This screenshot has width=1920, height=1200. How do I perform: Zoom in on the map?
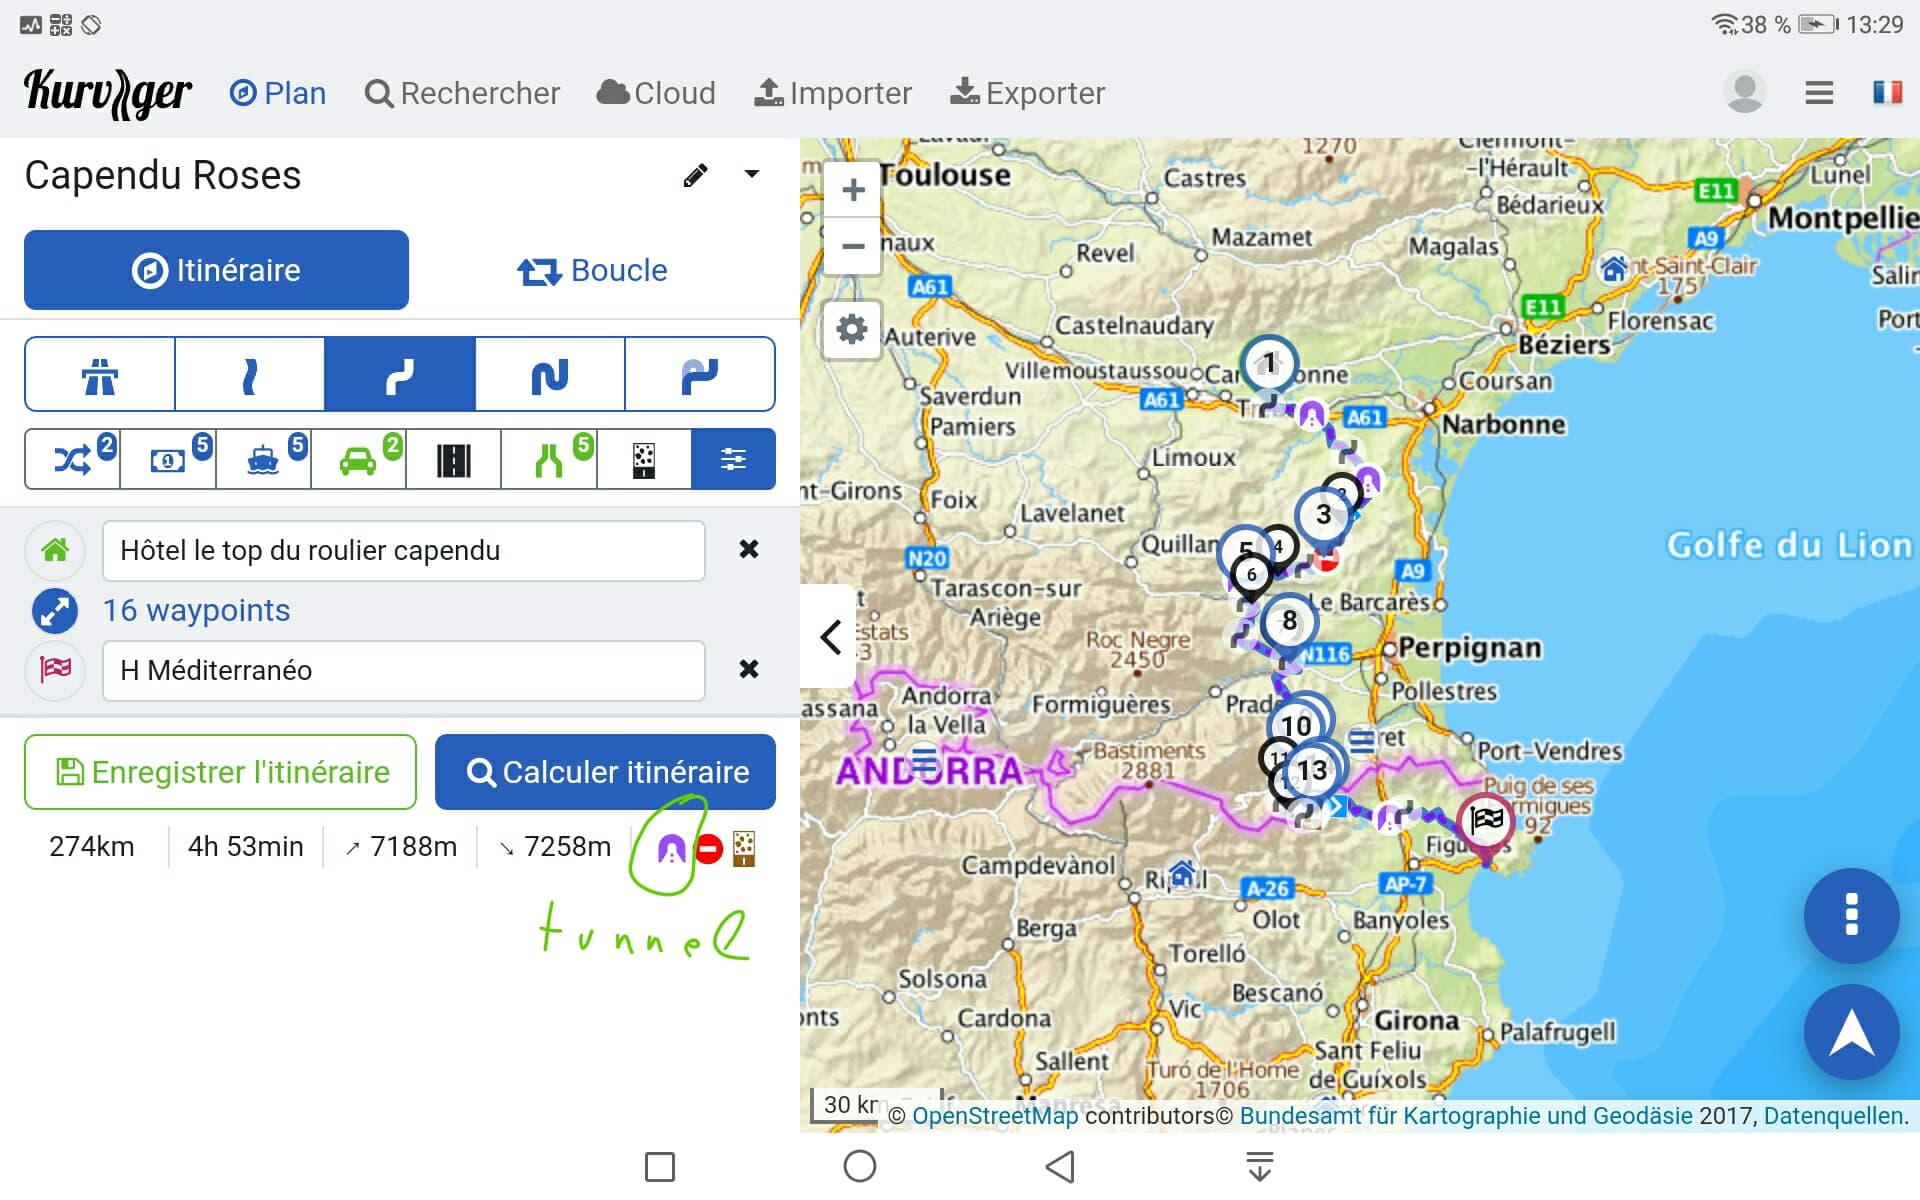[853, 190]
